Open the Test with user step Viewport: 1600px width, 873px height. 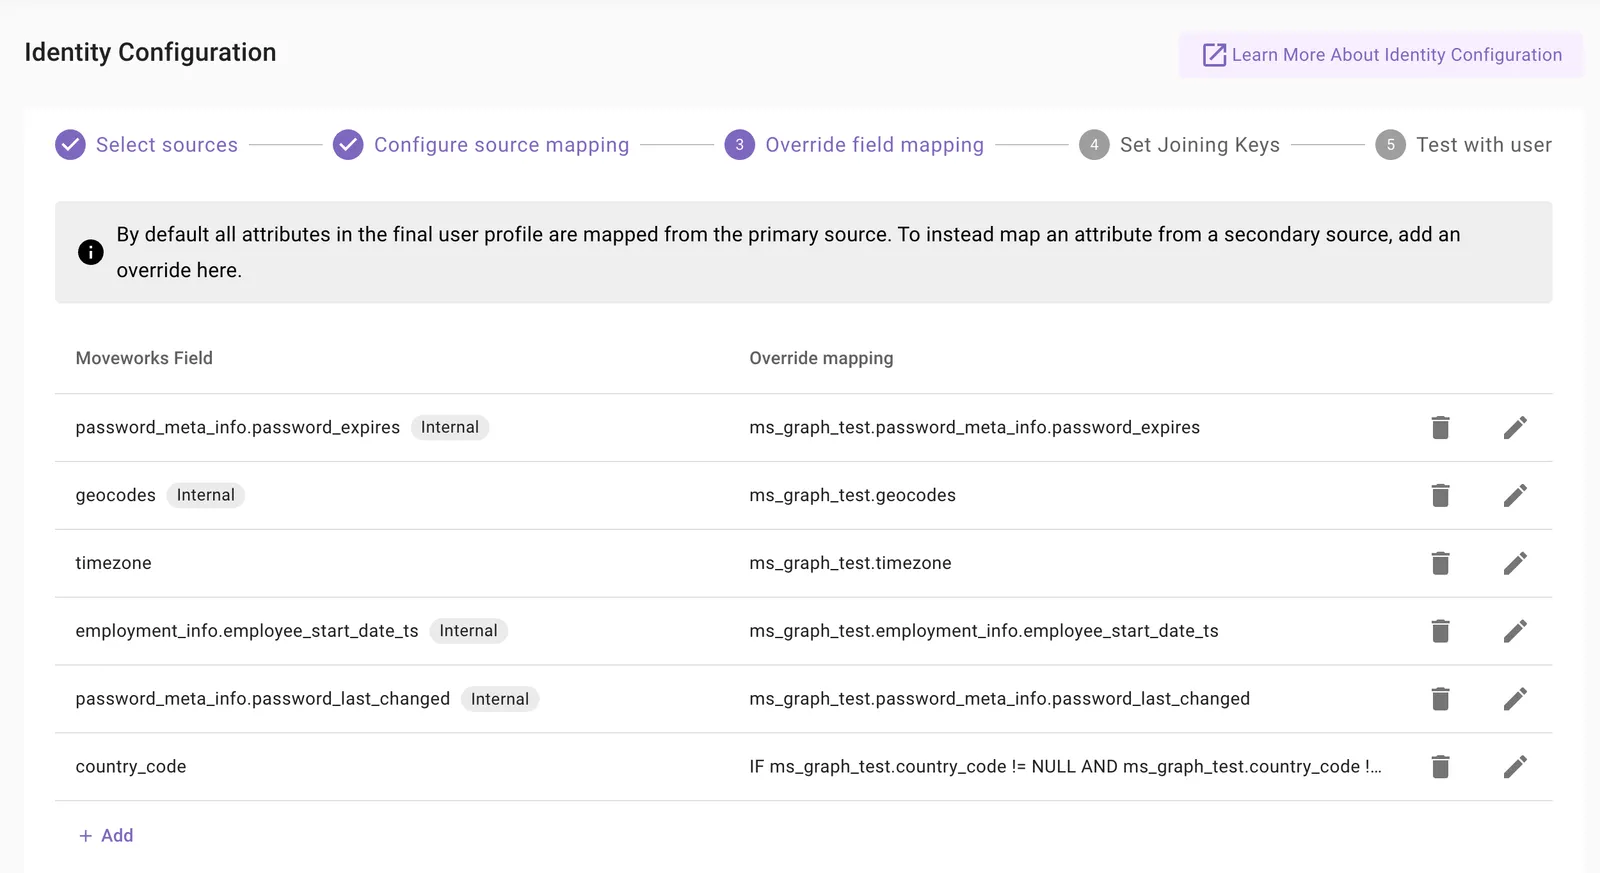(1464, 145)
